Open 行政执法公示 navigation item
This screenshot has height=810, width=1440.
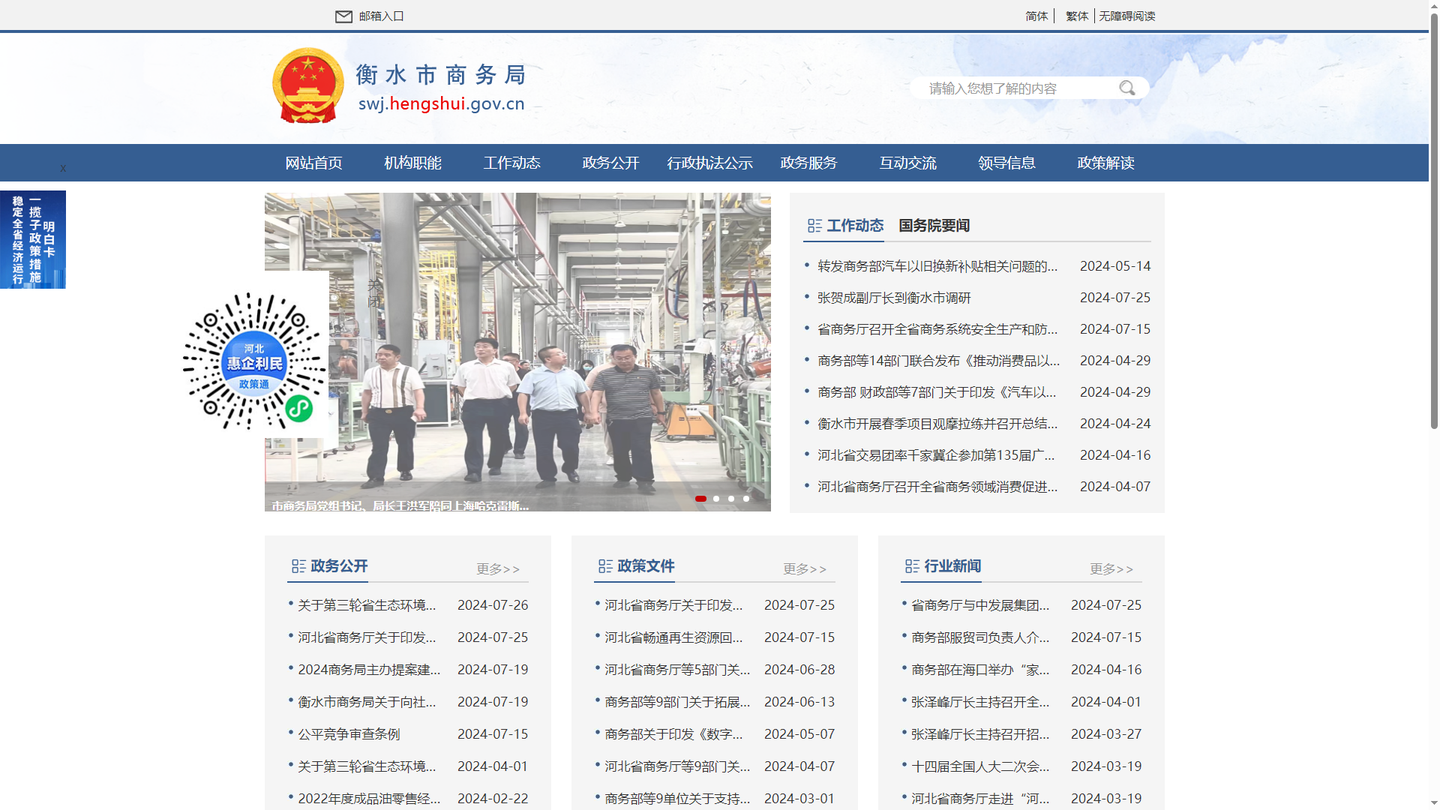[710, 163]
